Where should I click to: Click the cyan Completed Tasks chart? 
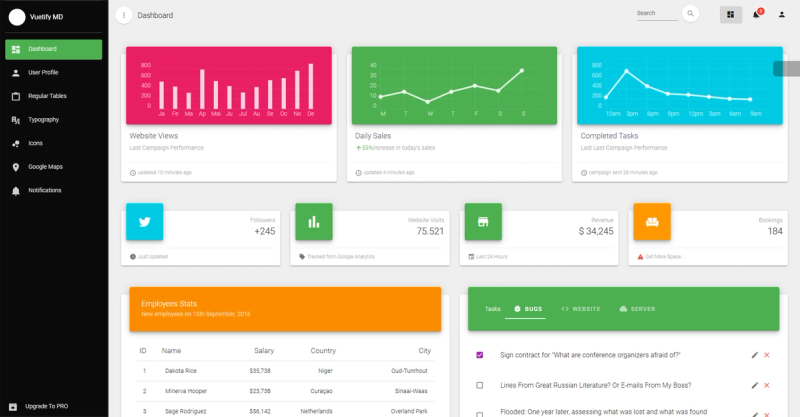point(680,85)
